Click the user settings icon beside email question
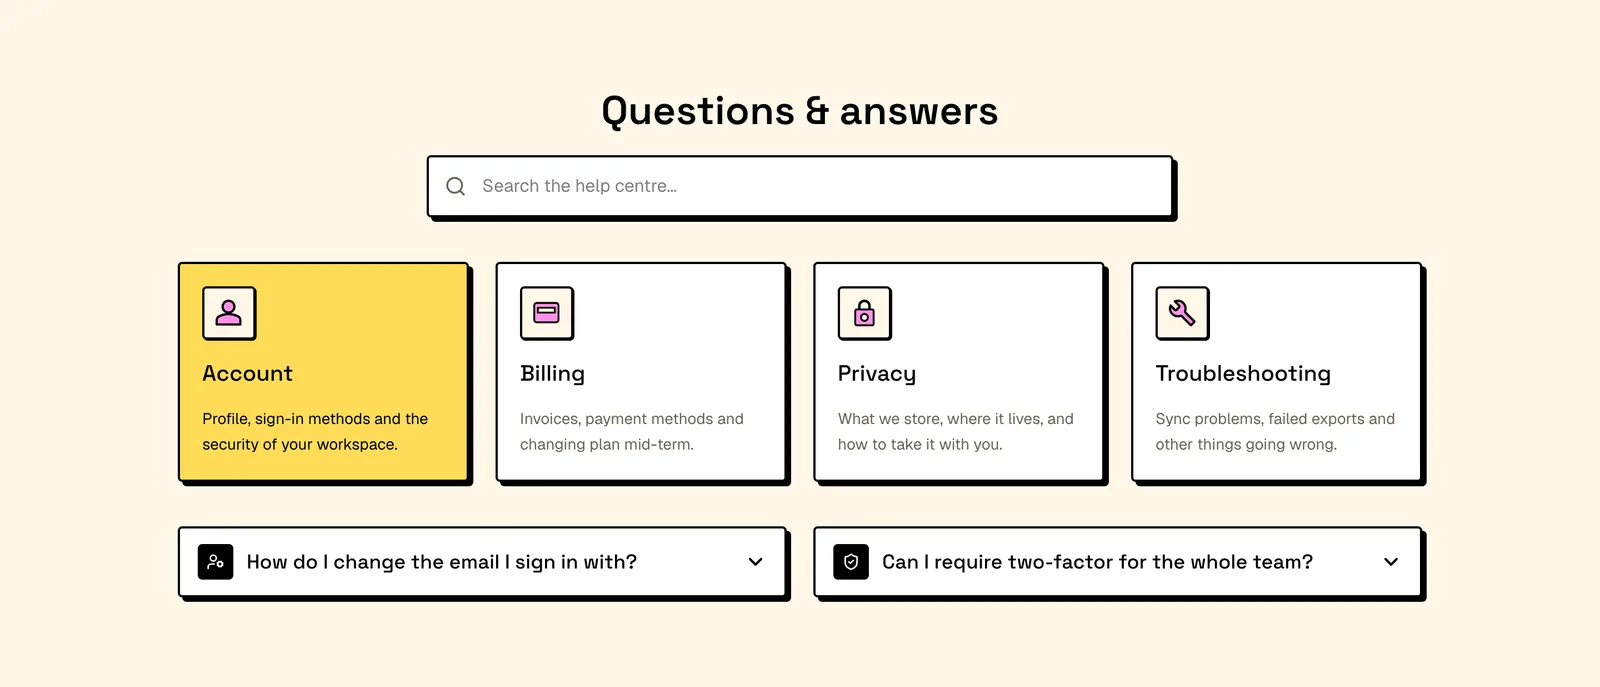The image size is (1600, 687). [x=216, y=562]
